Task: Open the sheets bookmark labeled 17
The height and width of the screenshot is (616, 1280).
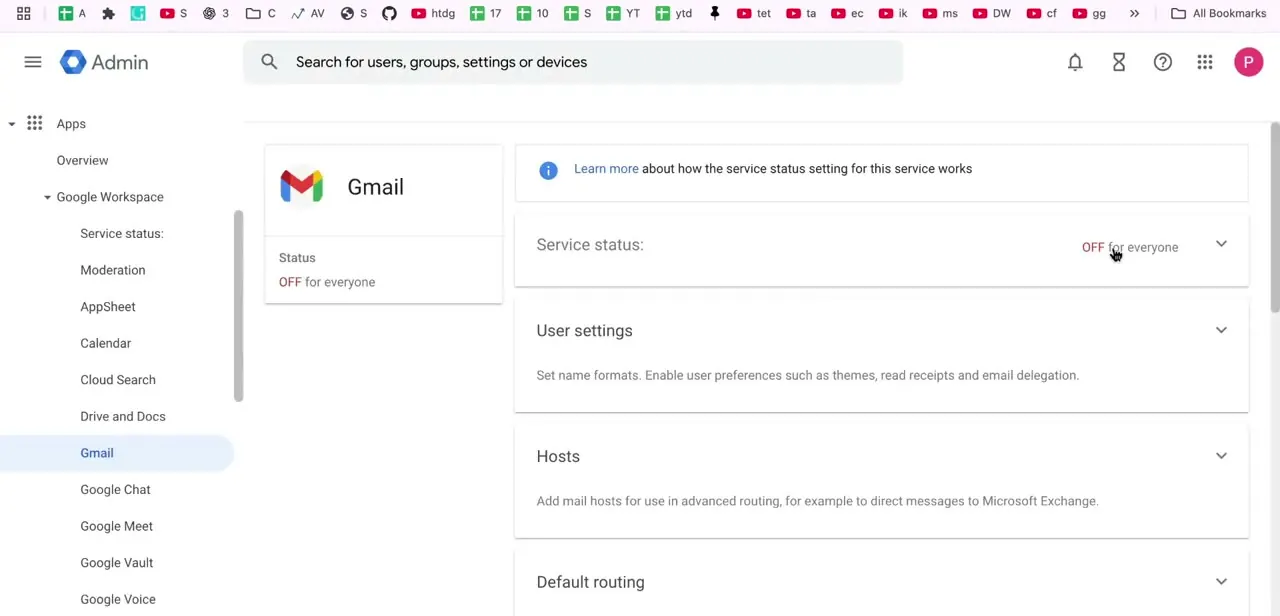Action: point(485,13)
